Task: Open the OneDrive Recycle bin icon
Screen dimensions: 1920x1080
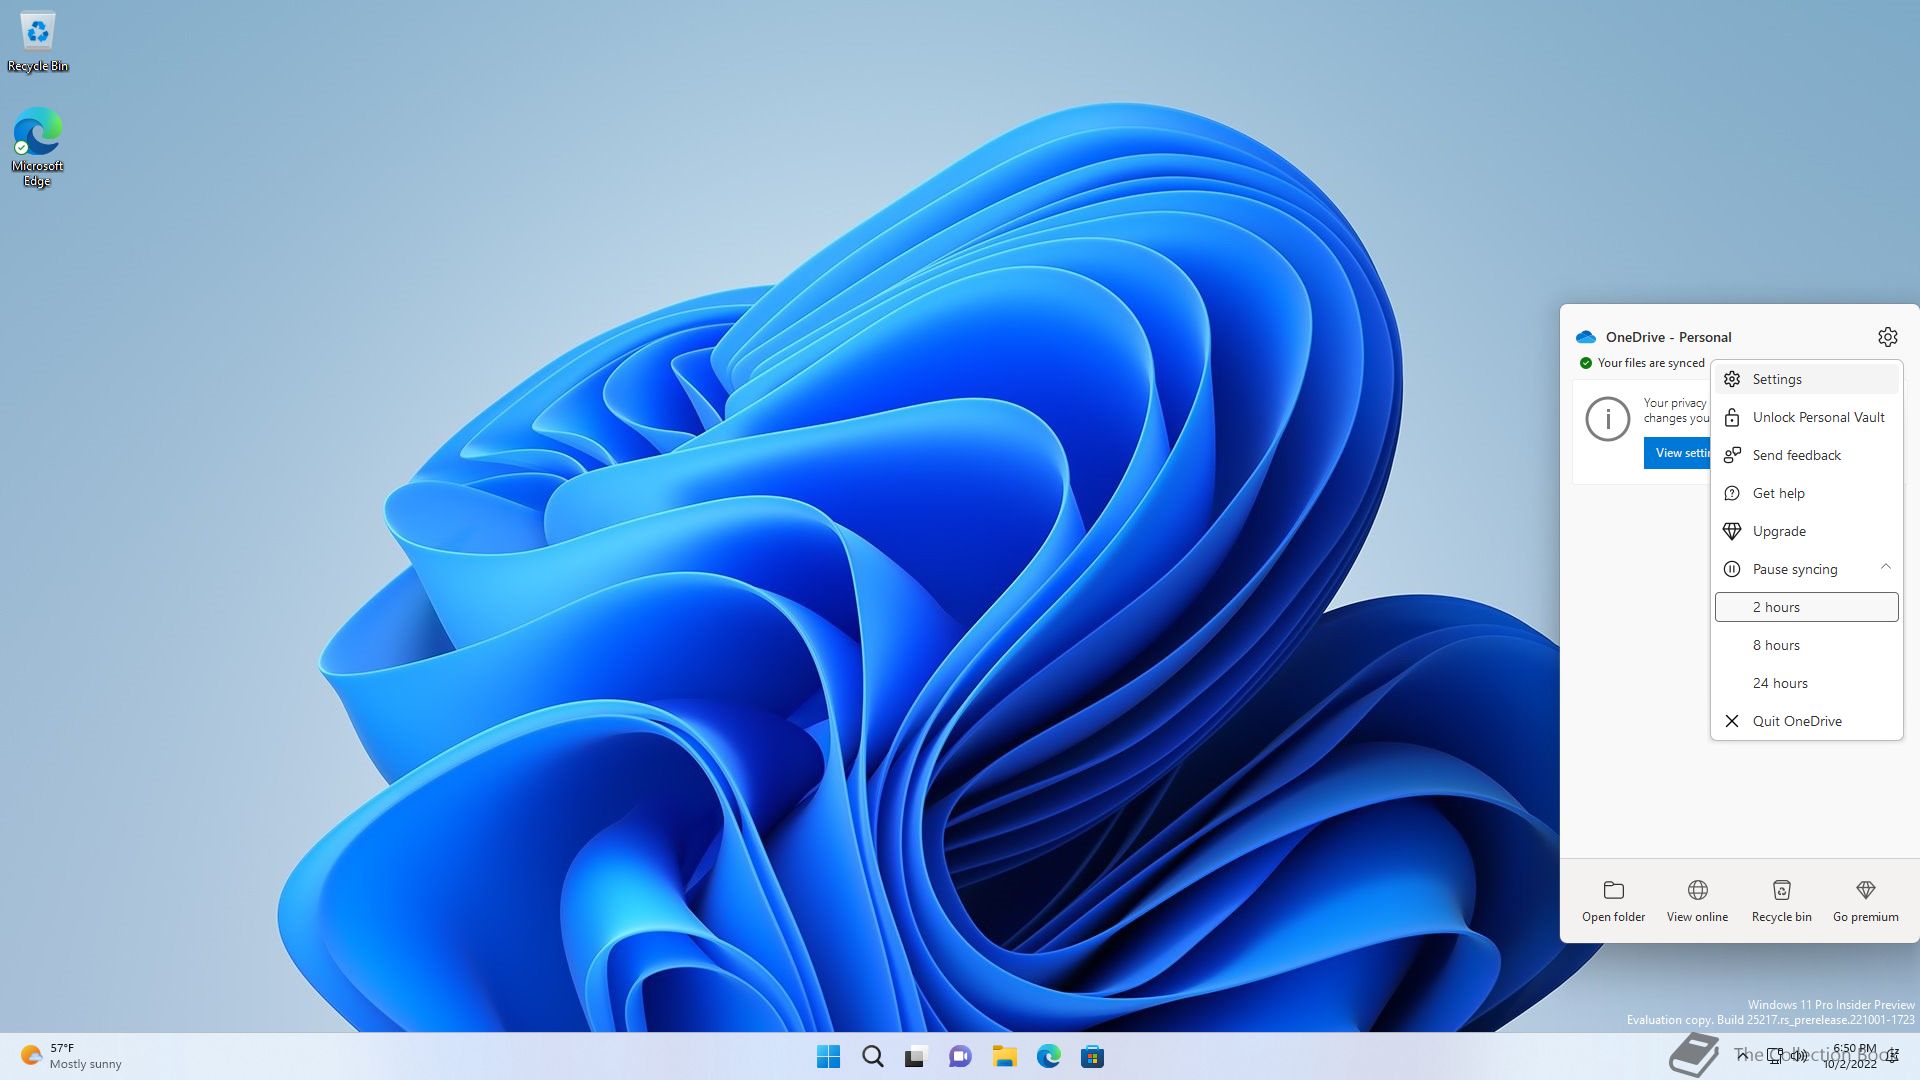Action: pos(1781,890)
